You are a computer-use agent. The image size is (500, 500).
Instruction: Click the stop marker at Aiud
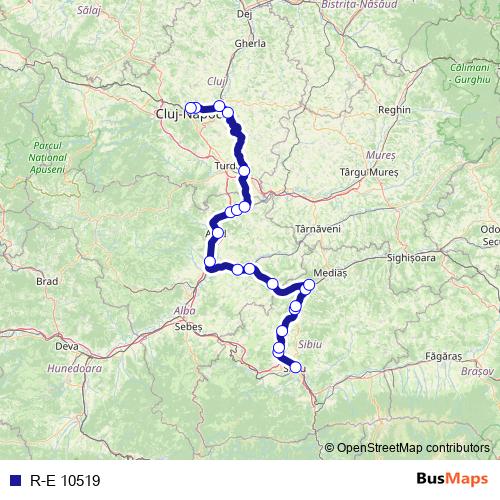tap(218, 233)
